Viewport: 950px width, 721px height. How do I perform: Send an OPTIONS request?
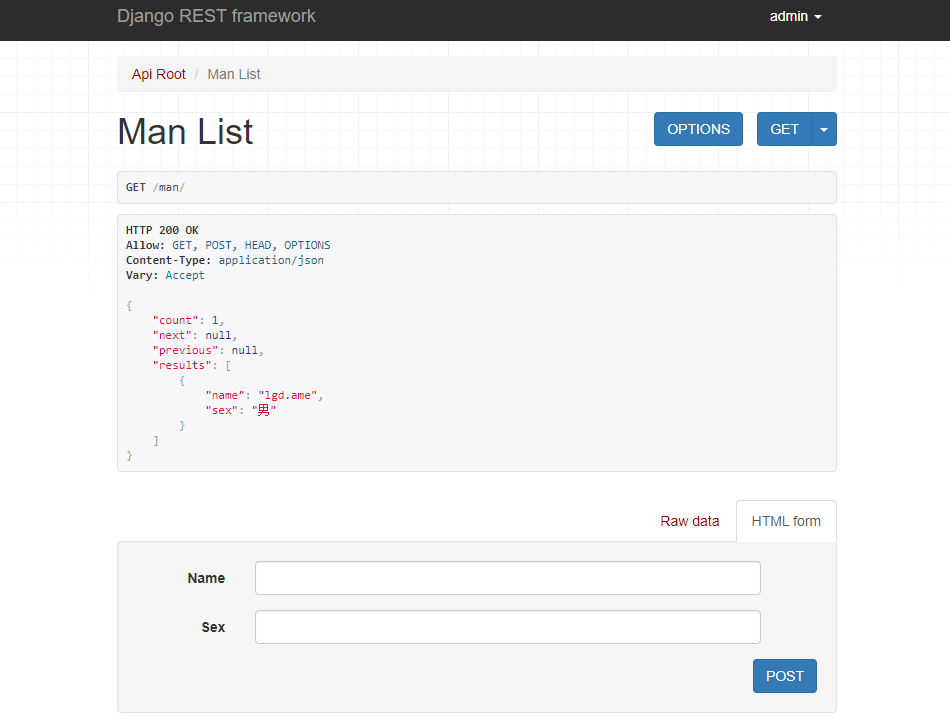tap(698, 129)
